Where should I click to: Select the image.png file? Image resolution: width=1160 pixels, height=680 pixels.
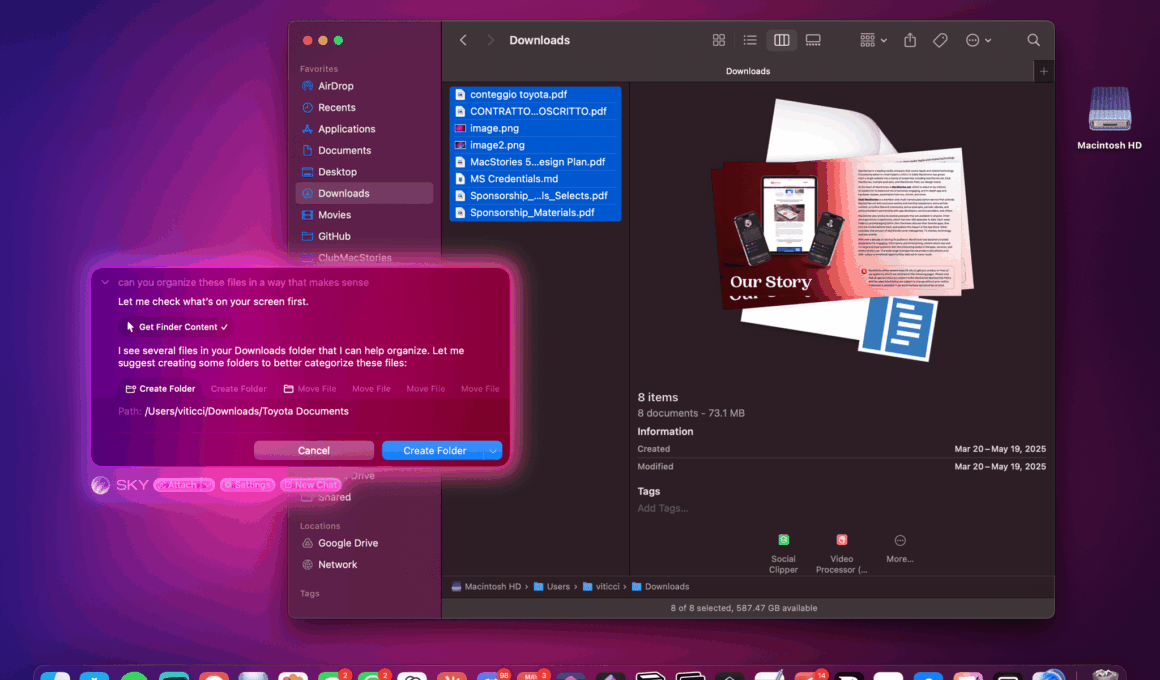(535, 128)
